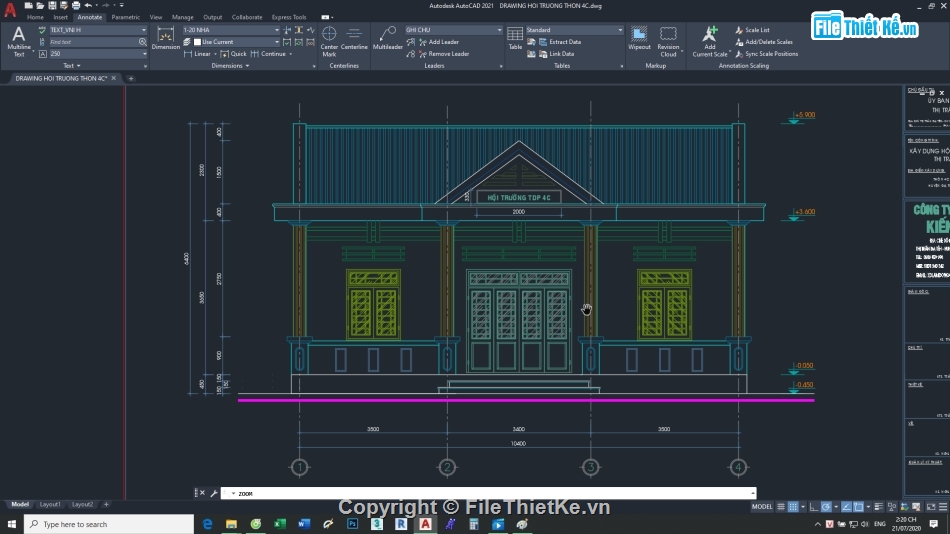The height and width of the screenshot is (534, 950).
Task: Open the Parametric ribbon tab
Action: click(125, 17)
